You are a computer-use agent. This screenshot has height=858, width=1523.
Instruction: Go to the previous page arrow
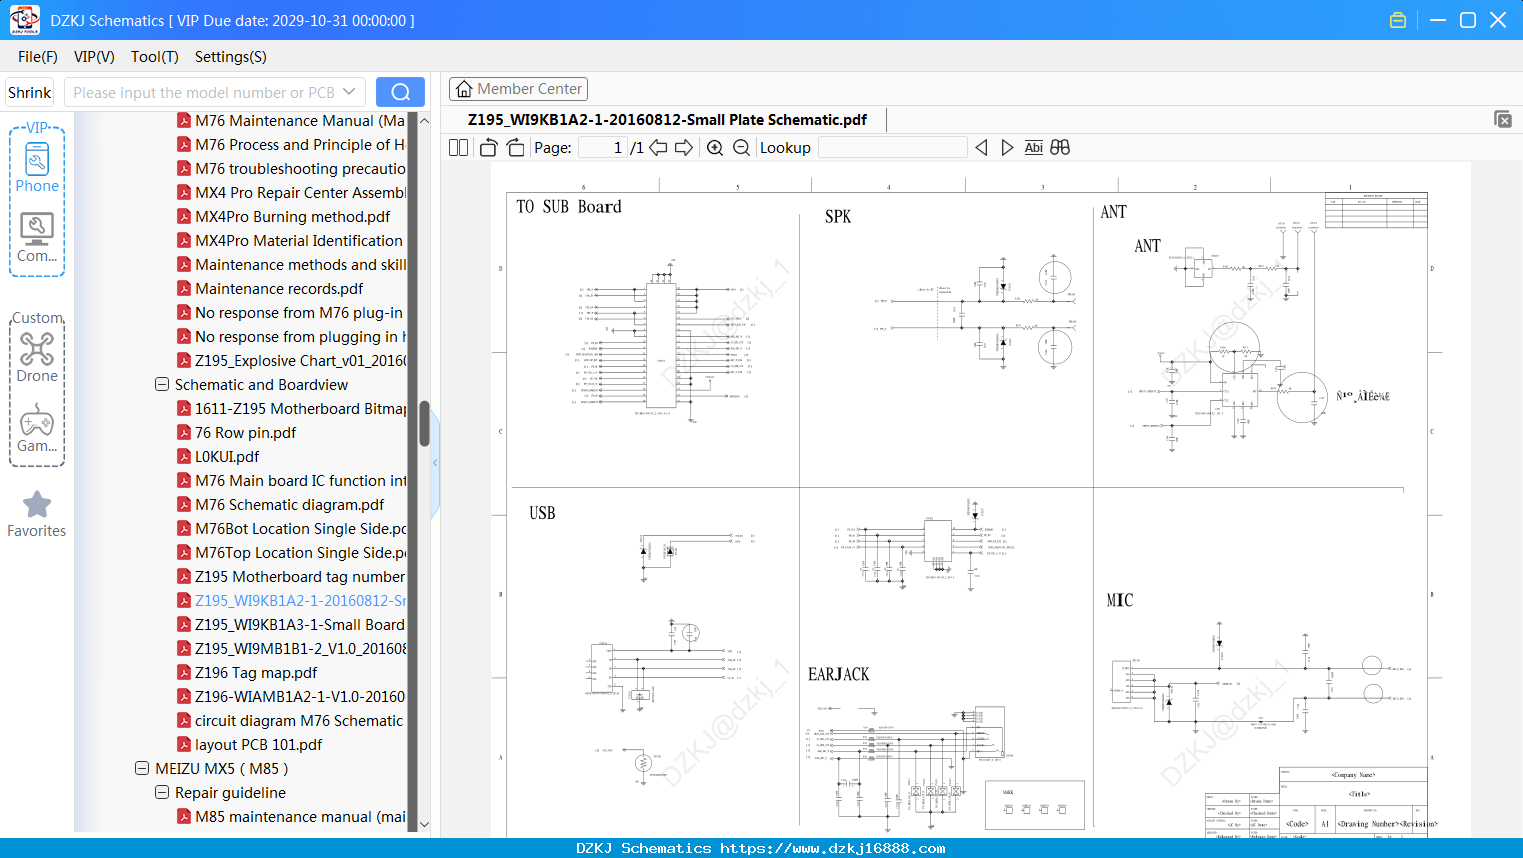658,148
